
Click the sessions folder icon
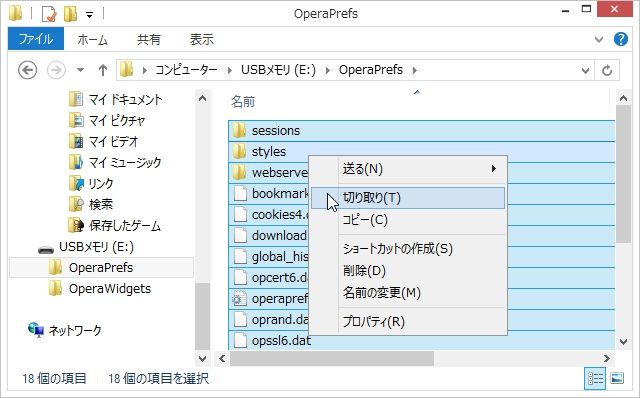[240, 131]
